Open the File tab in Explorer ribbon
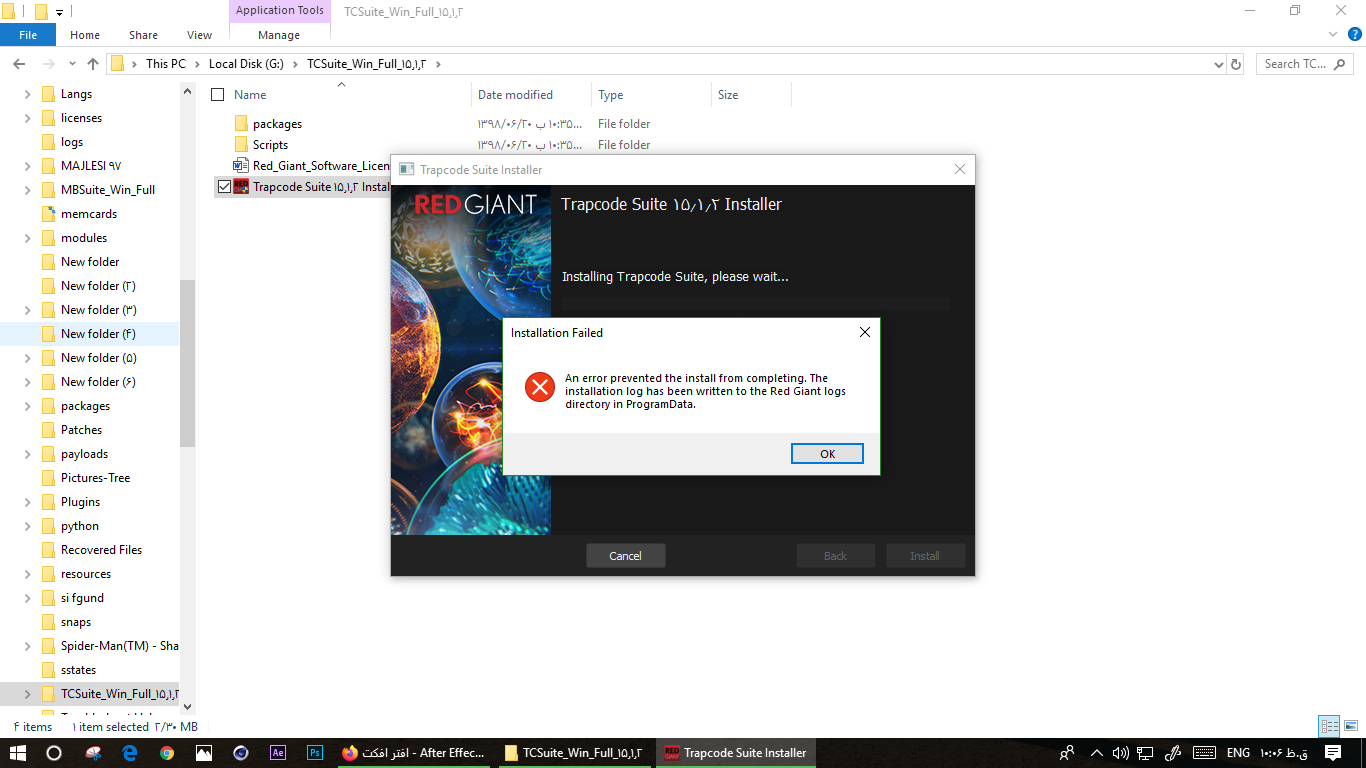 pyautogui.click(x=28, y=35)
